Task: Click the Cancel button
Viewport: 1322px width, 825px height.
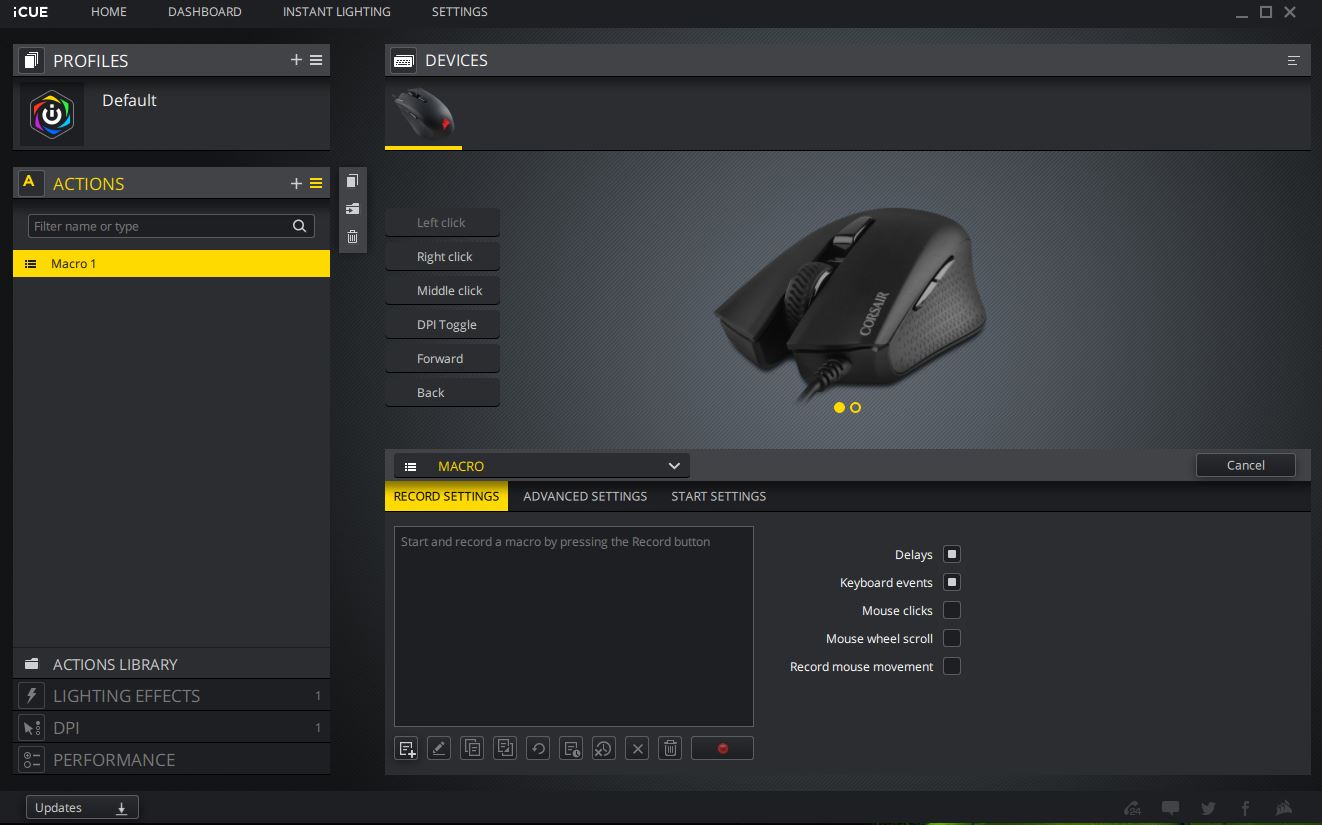Action: [1245, 465]
